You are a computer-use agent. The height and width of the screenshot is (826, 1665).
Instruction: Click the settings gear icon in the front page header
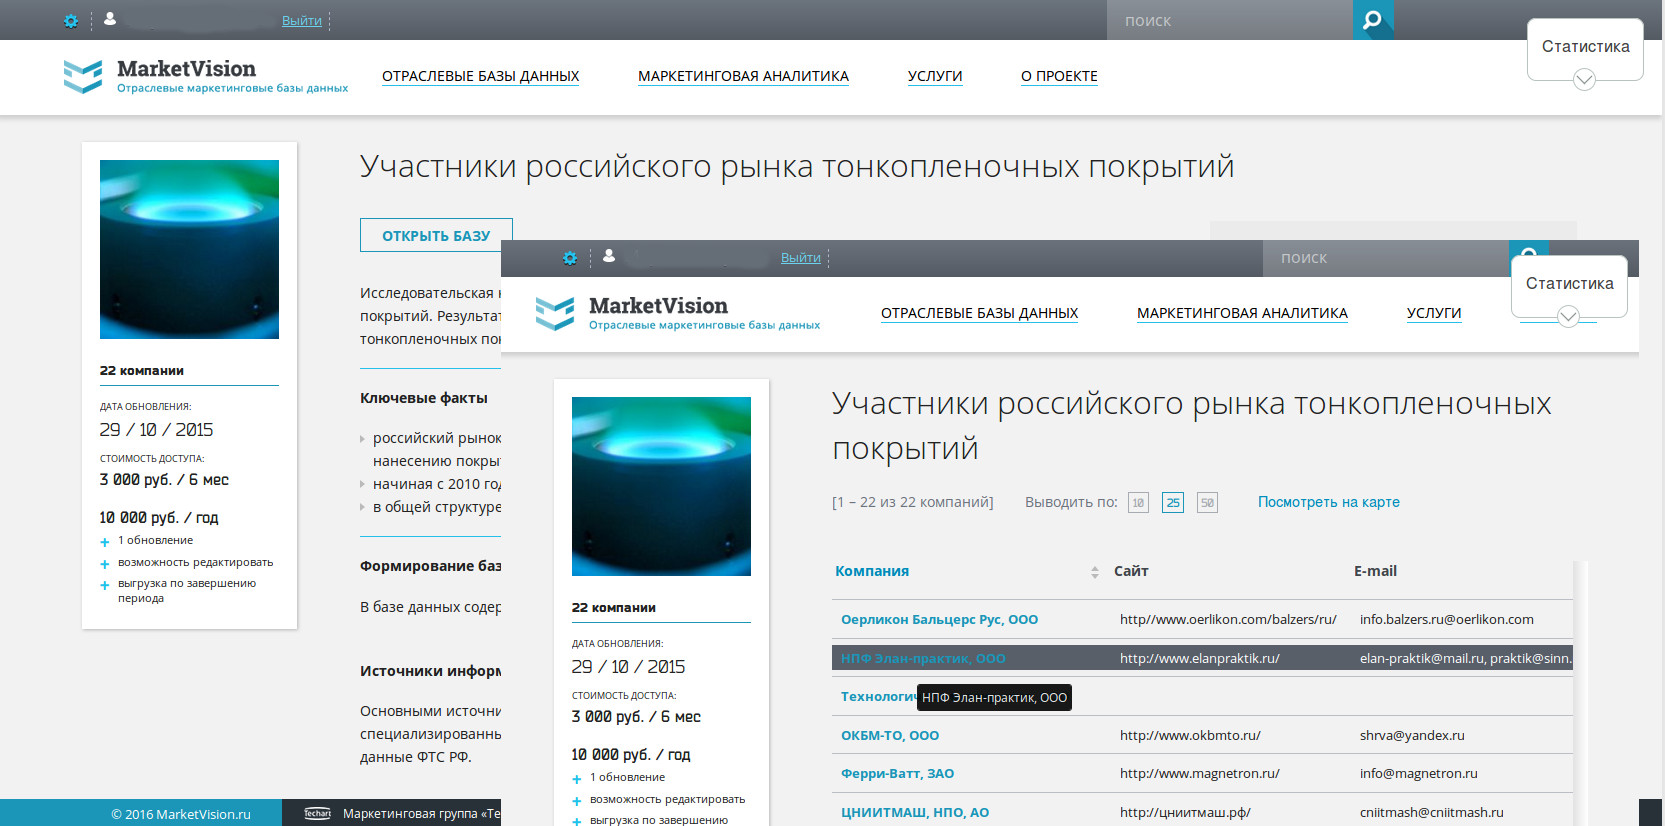pos(570,258)
